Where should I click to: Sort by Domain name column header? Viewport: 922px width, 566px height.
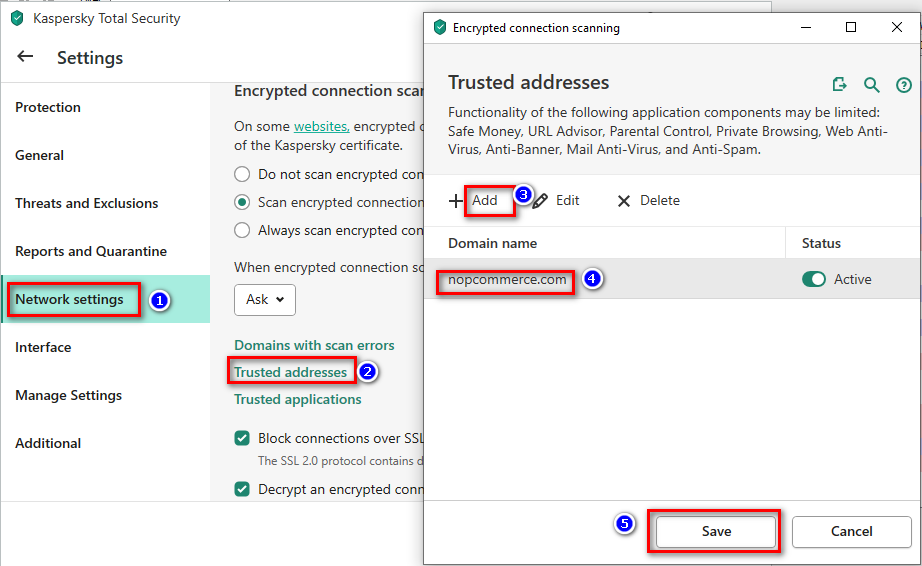(492, 243)
